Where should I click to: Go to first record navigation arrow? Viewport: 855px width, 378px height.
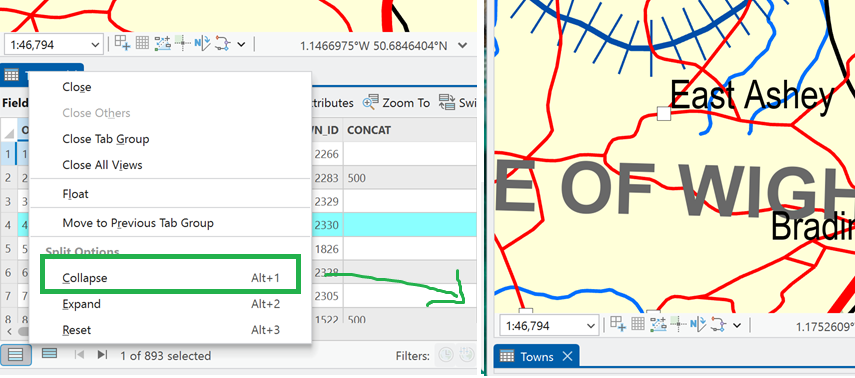coord(79,355)
